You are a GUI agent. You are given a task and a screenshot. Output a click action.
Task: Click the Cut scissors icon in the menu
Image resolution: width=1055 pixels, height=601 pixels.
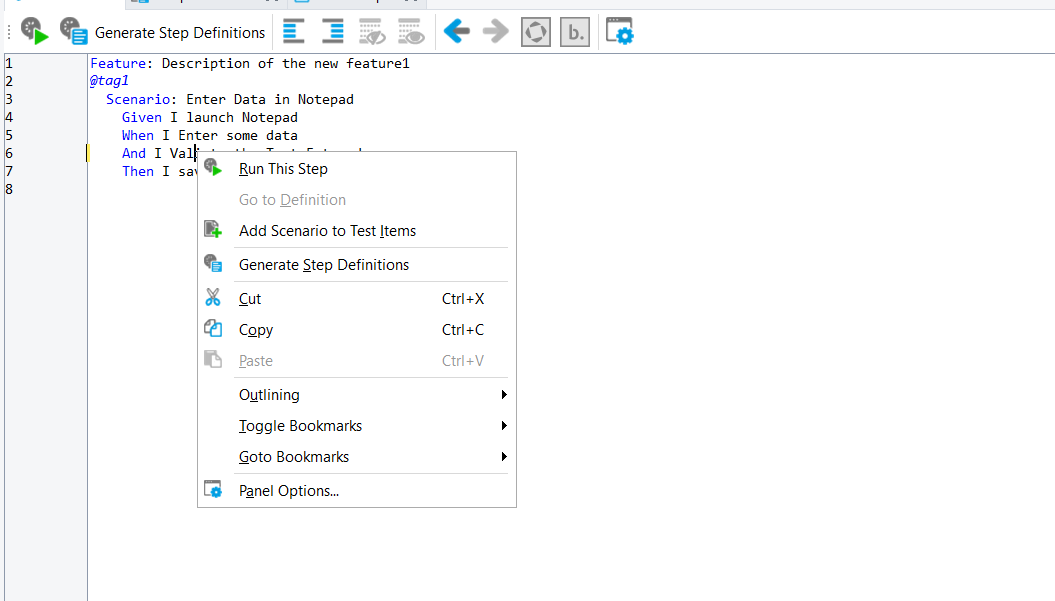[x=212, y=298]
